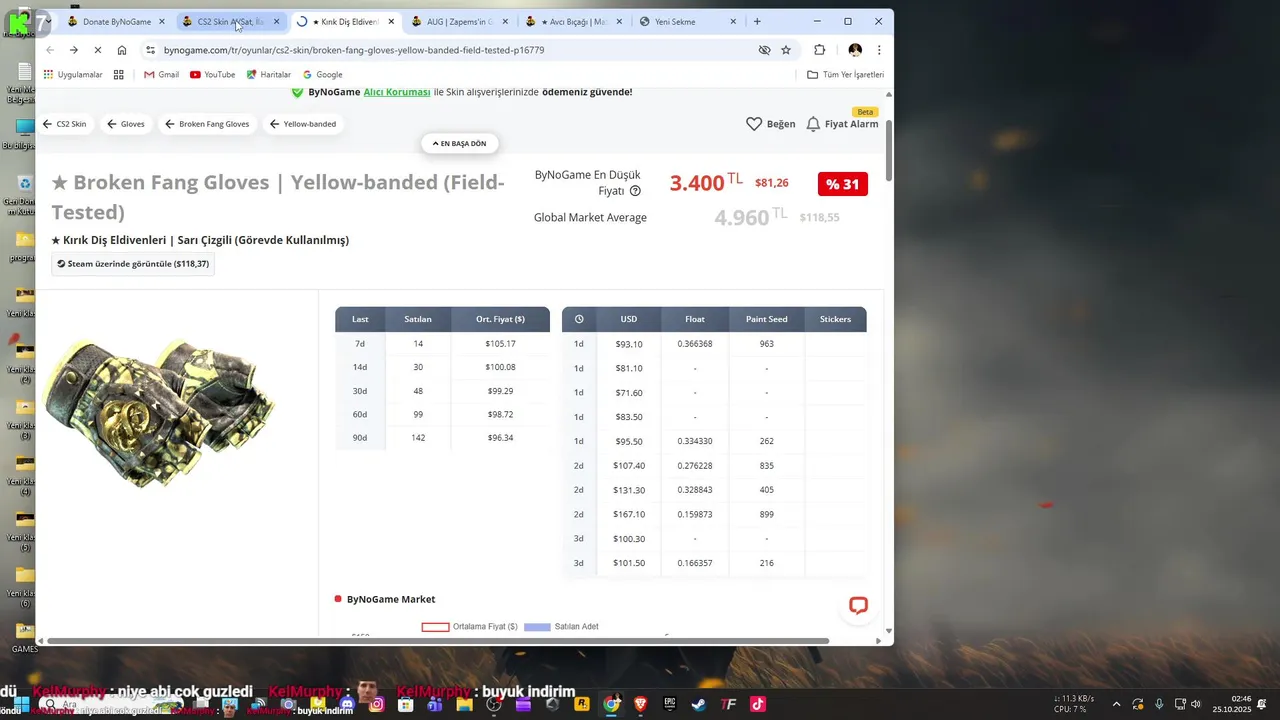The width and height of the screenshot is (1280, 720).
Task: Open the Extensions puzzle icon
Action: tap(820, 50)
